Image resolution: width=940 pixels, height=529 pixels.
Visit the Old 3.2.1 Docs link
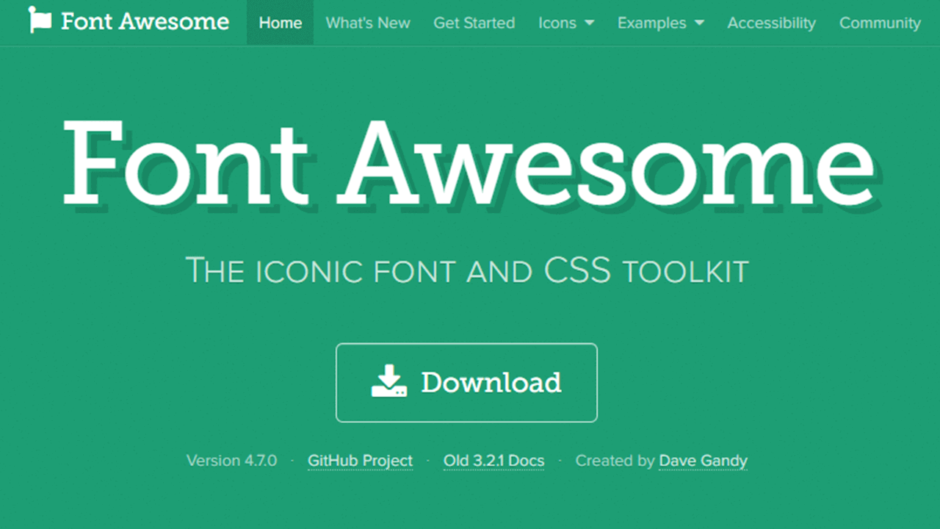[494, 461]
